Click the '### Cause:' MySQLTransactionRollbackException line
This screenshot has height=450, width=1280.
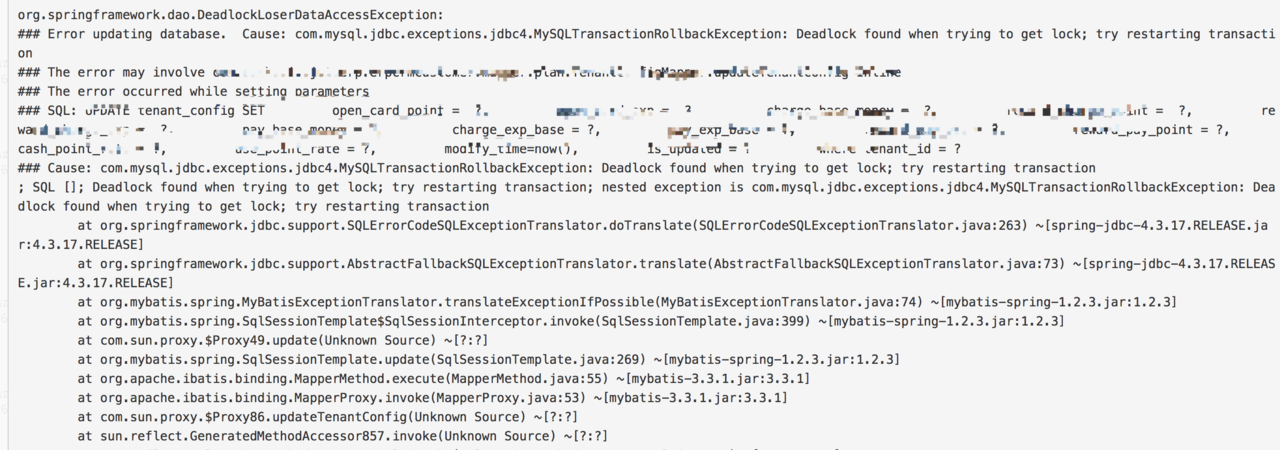pyautogui.click(x=556, y=167)
